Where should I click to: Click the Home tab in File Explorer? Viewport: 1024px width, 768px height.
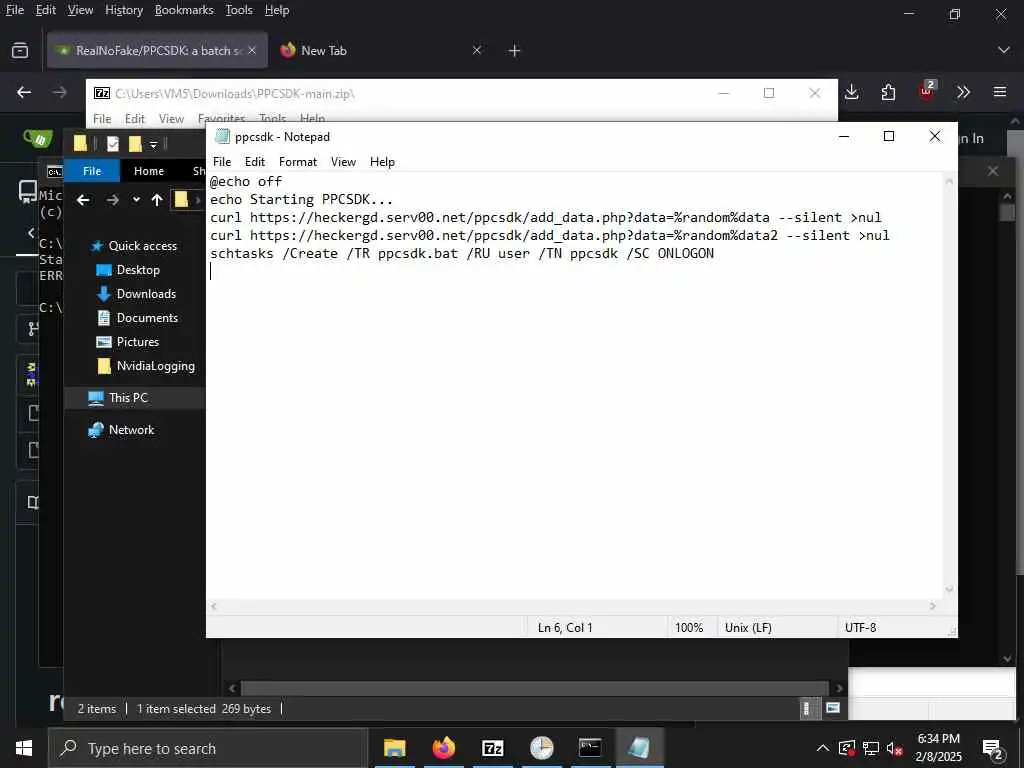pos(149,171)
